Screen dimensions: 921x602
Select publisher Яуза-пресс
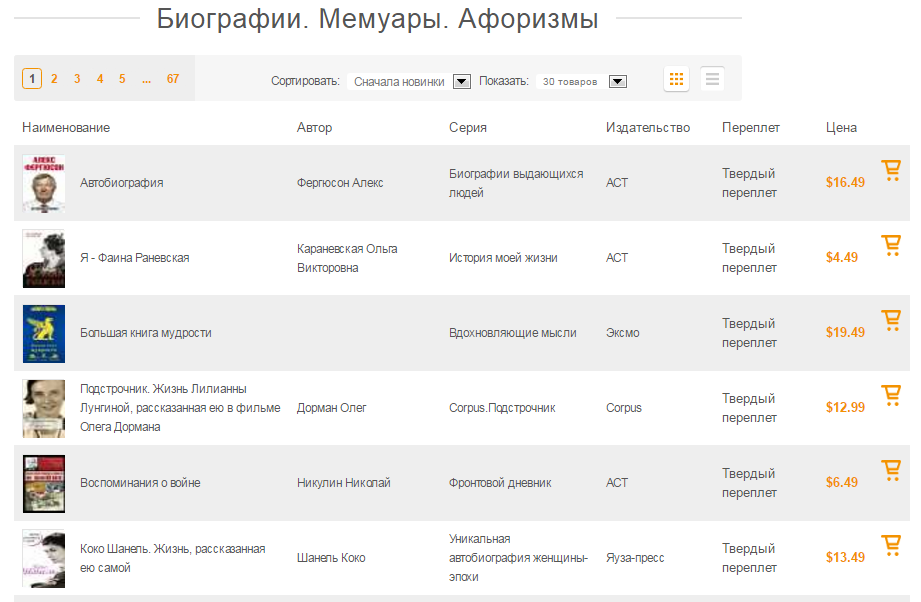pyautogui.click(x=635, y=558)
